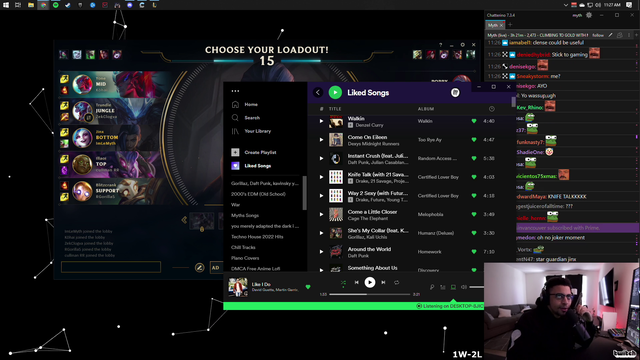Go back with the Spotify back arrow

[x=318, y=93]
